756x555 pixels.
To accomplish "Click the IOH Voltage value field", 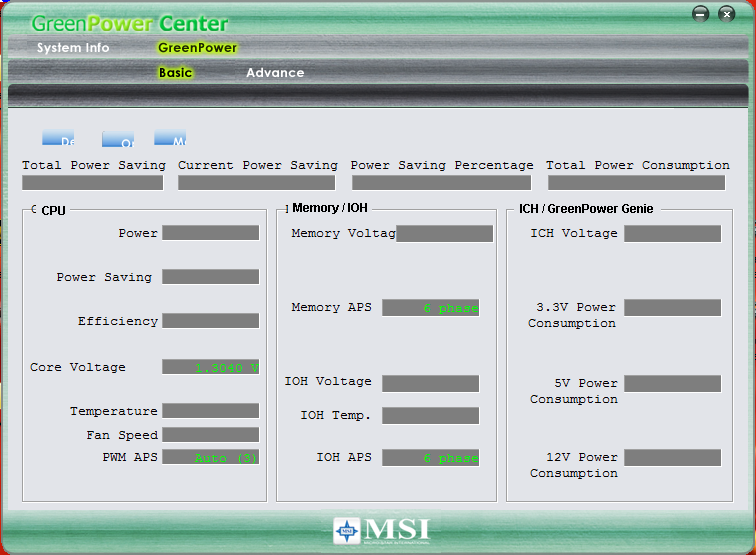I will [x=431, y=384].
